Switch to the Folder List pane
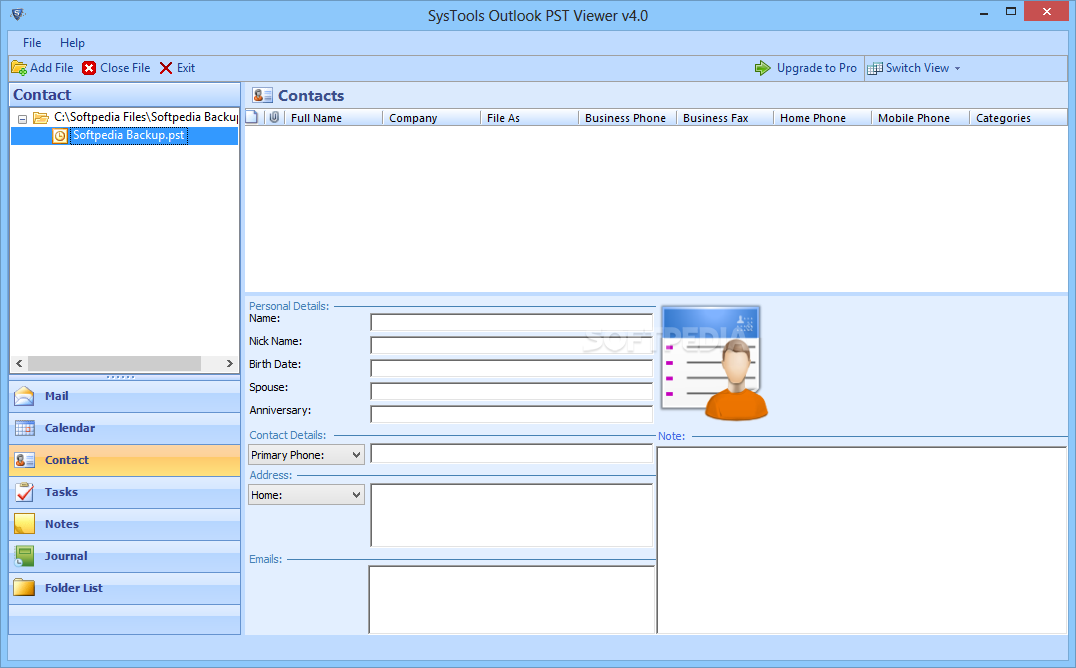The image size is (1076, 668). [x=125, y=588]
